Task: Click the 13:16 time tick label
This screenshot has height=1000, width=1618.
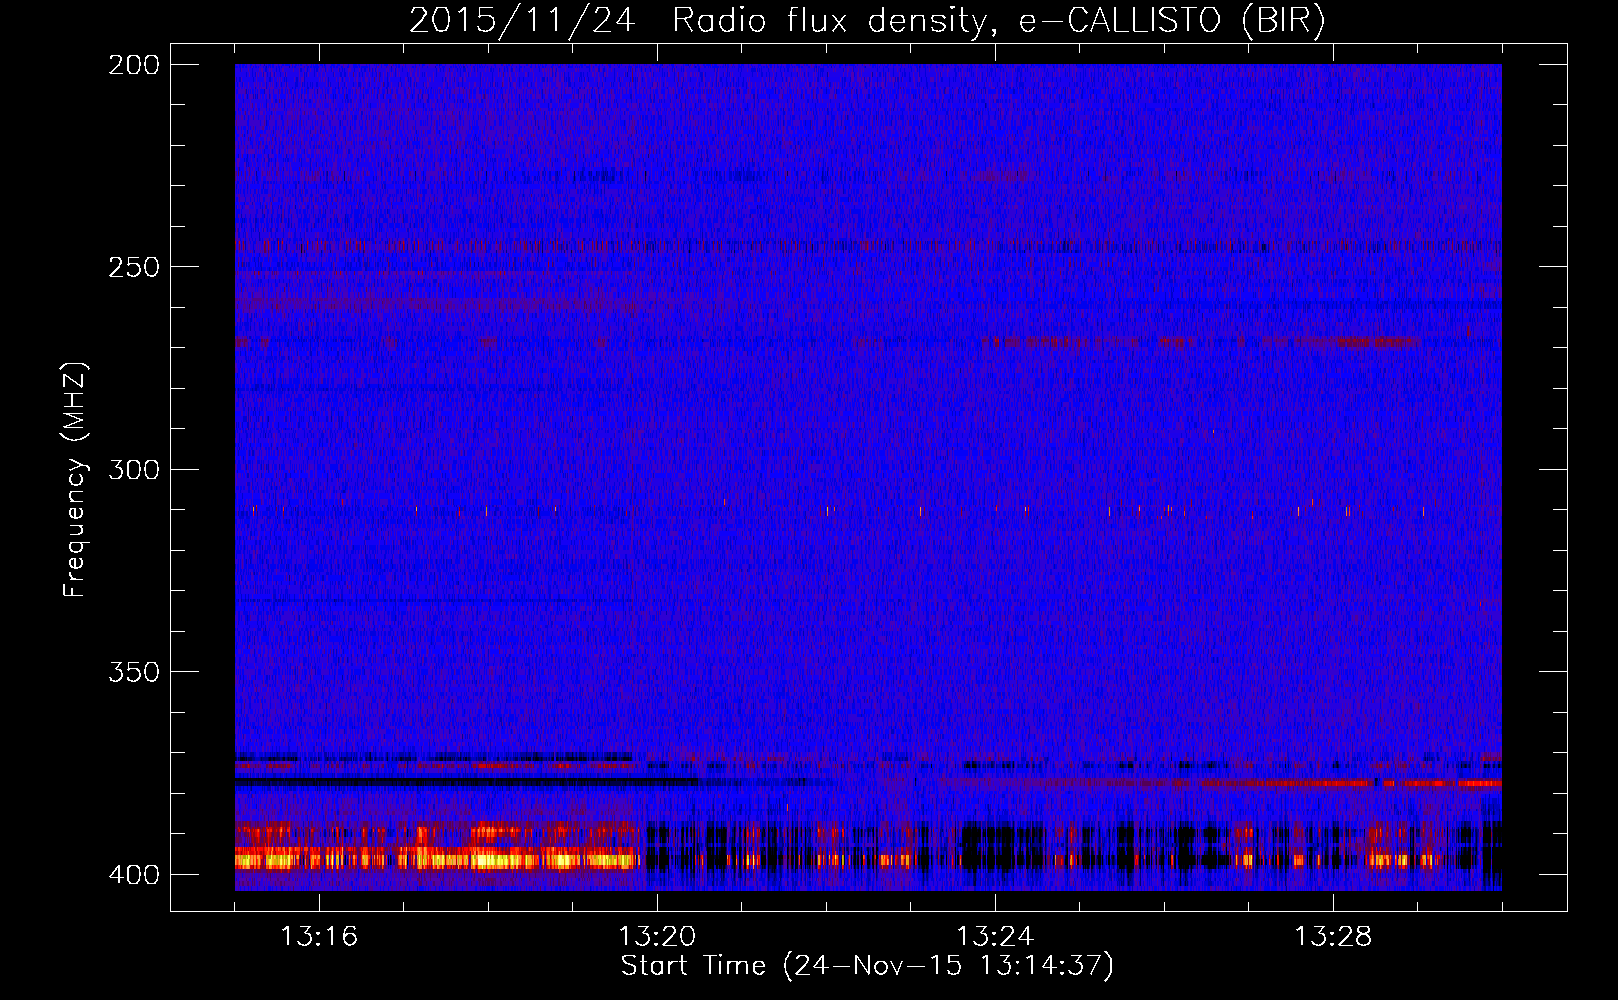Action: 319,937
